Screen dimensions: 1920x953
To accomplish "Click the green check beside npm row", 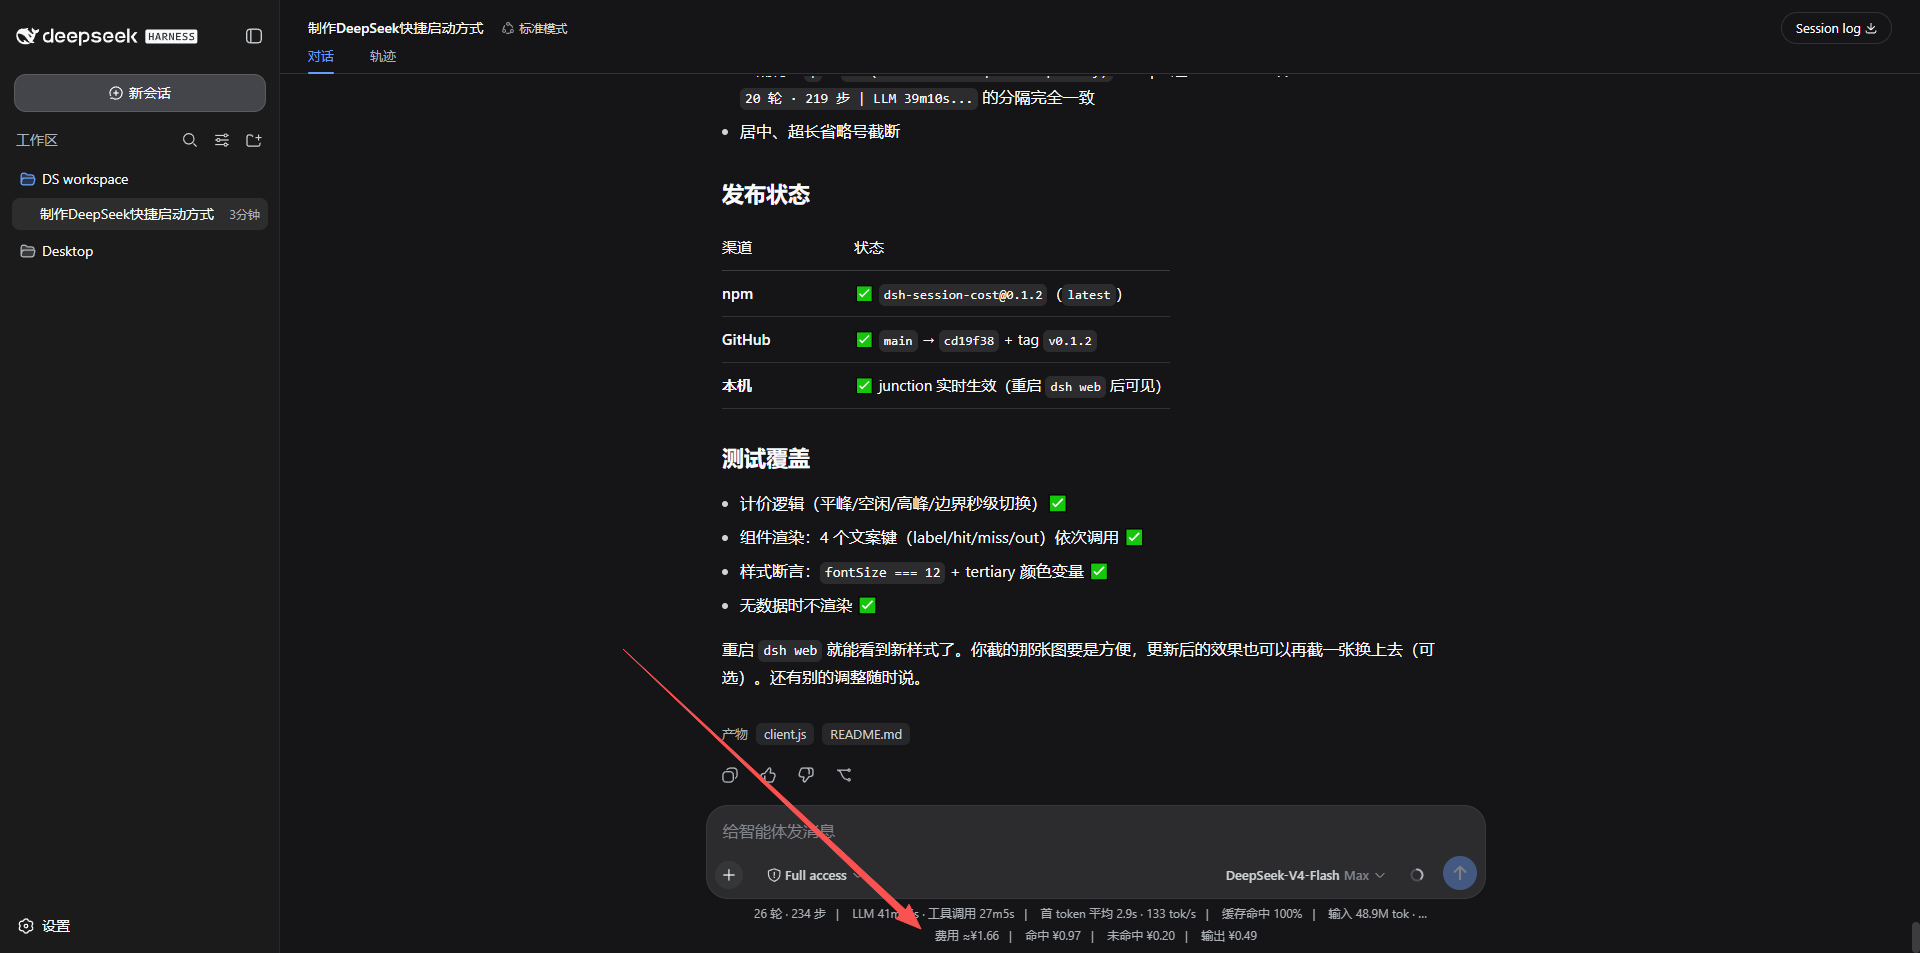I will pos(864,294).
